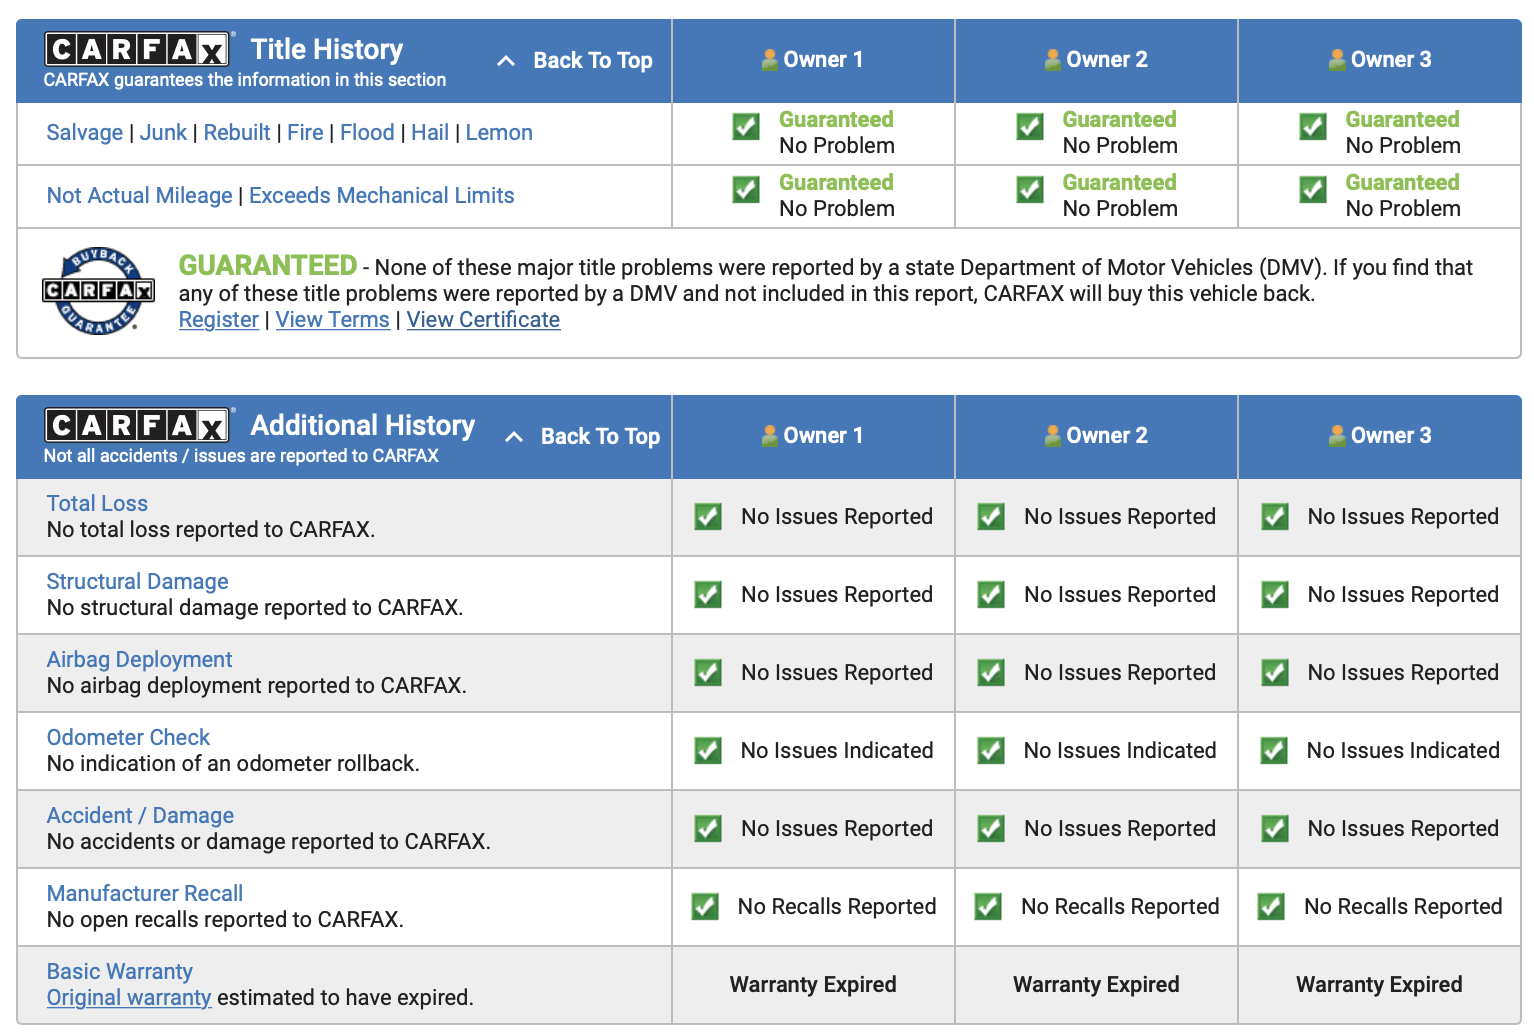
Task: Click Owner 3 person icon in Title History
Action: [1337, 60]
